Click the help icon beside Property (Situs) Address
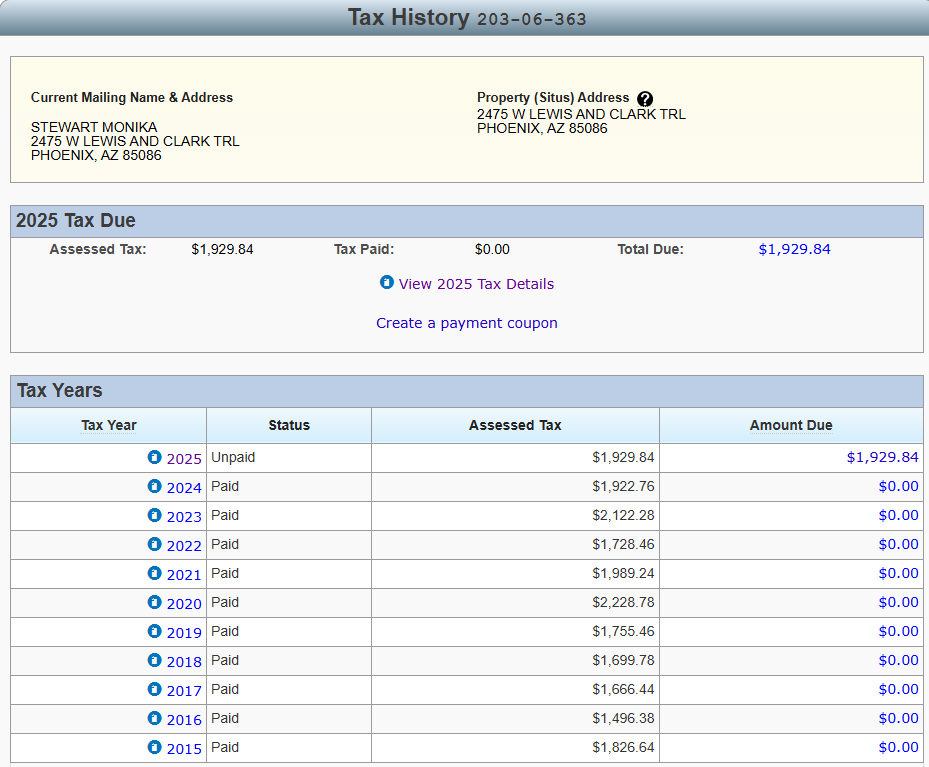The height and width of the screenshot is (767, 929). click(x=645, y=99)
